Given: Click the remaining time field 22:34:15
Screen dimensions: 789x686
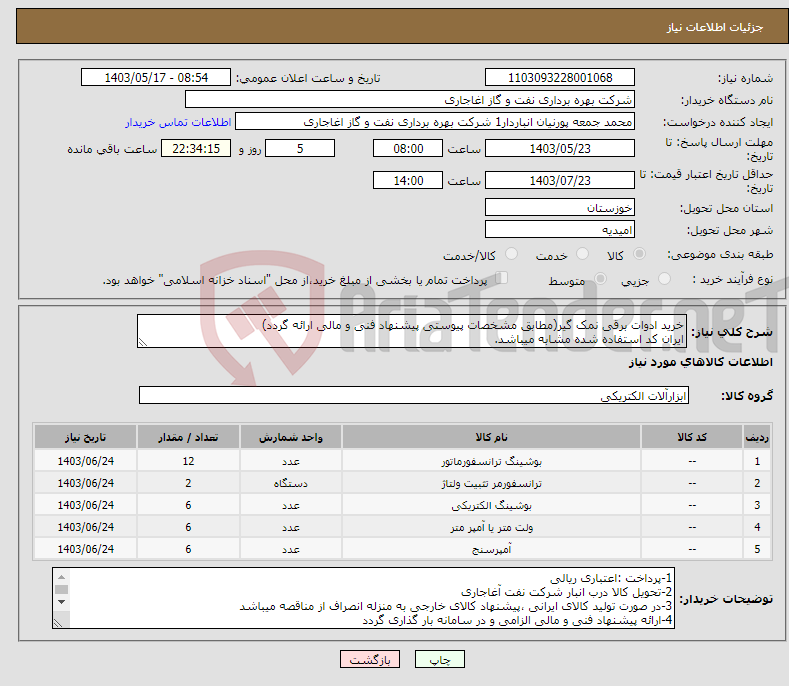Looking at the screenshot, I should (196, 148).
